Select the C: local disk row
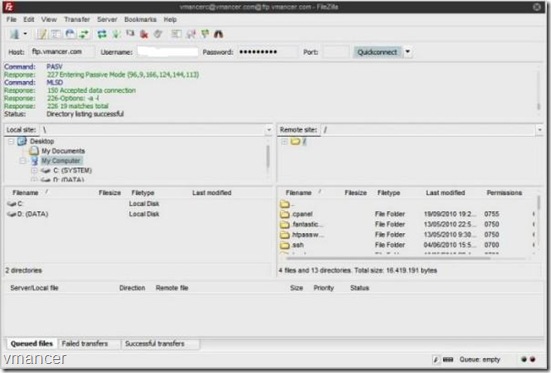The width and height of the screenshot is (551, 373). click(137, 204)
